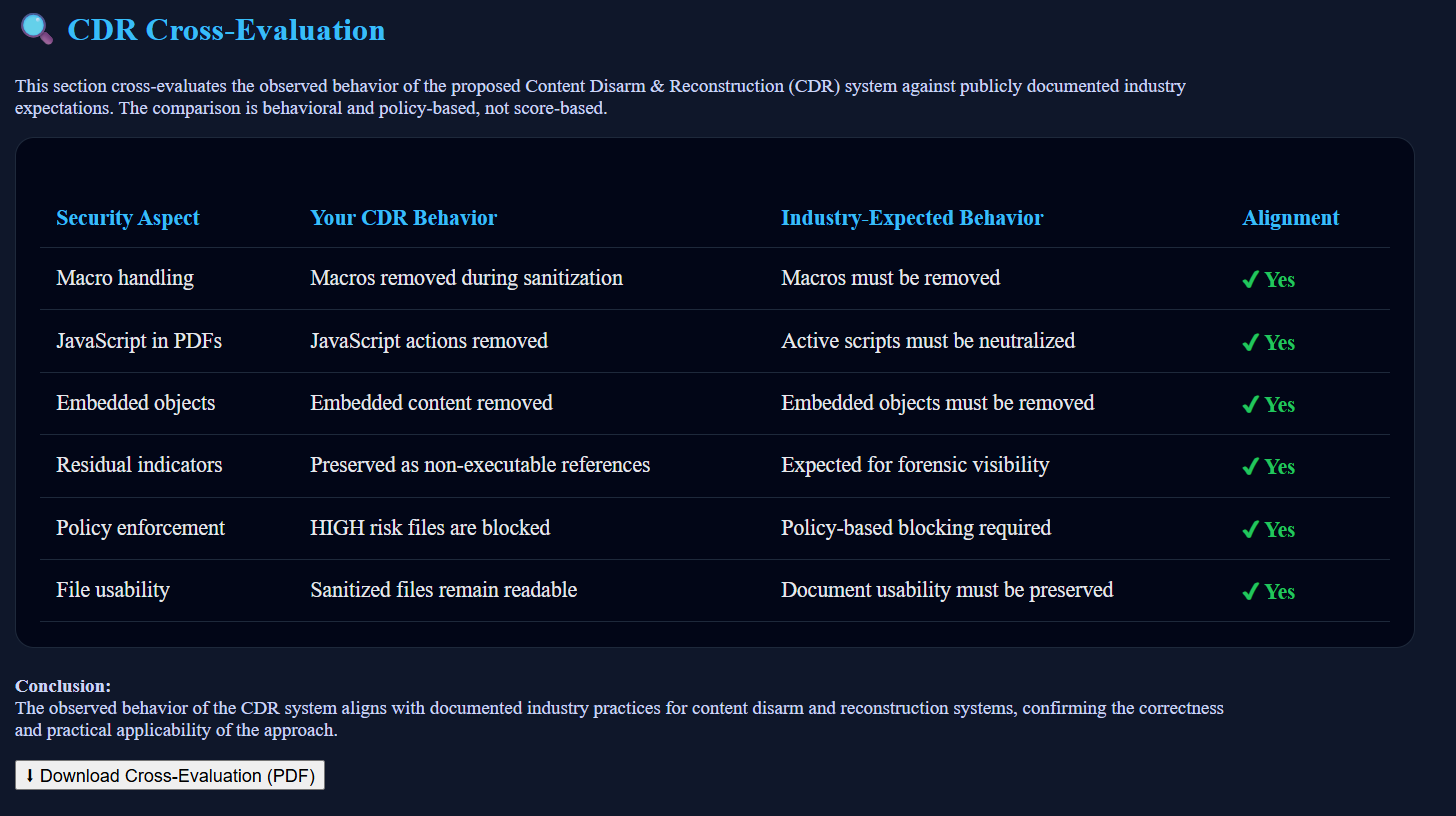Select the Security Aspect column header
This screenshot has height=816, width=1456.
coord(128,218)
